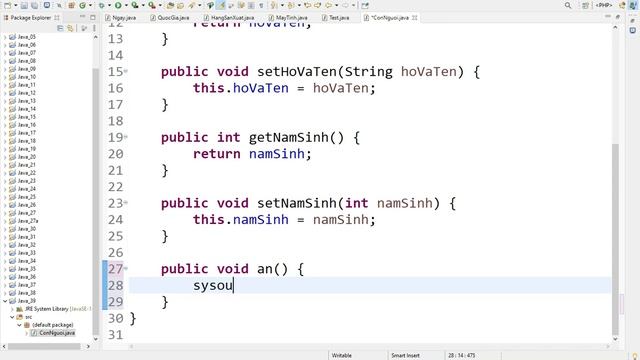Switch to the PHP perspective button
This screenshot has height=360, width=640.
(x=604, y=5)
